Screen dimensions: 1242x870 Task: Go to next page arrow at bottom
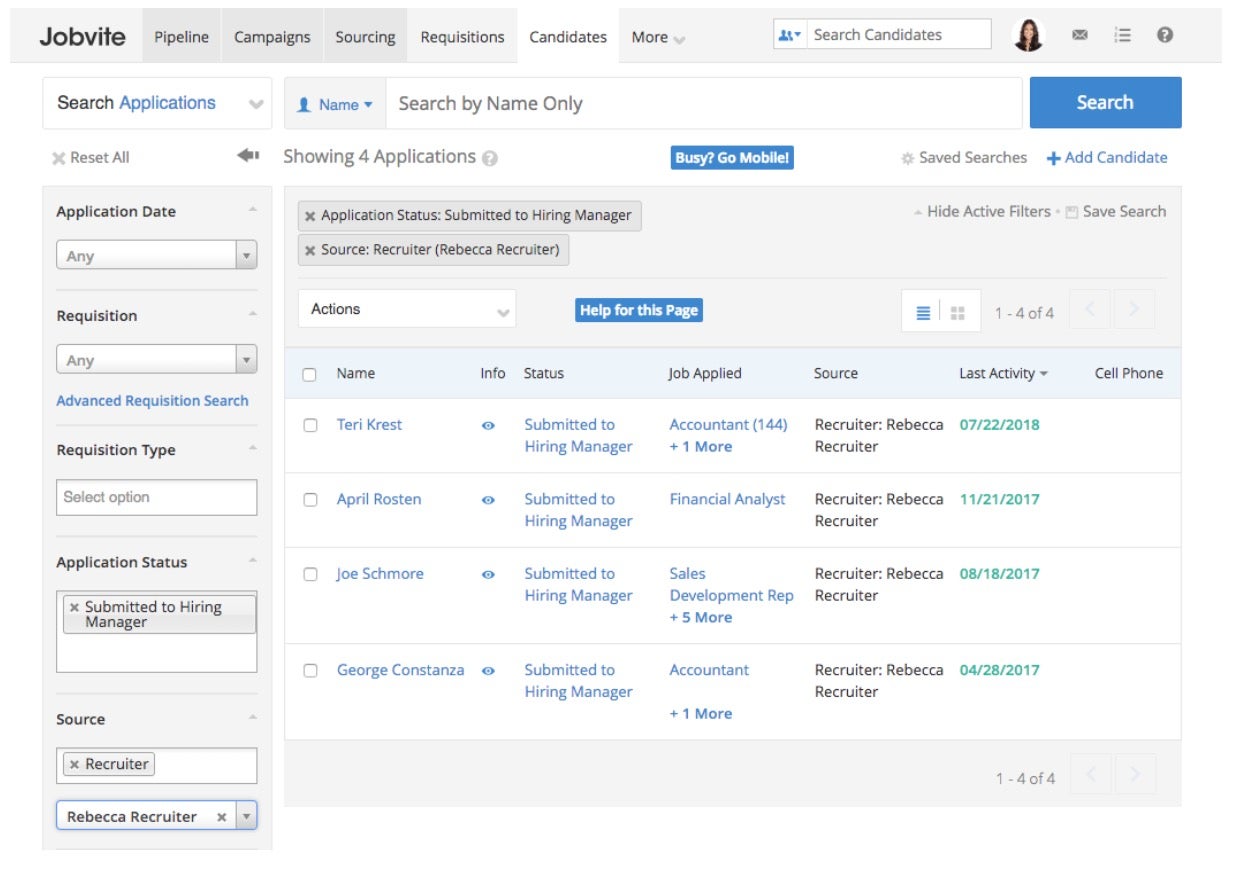(x=1135, y=774)
